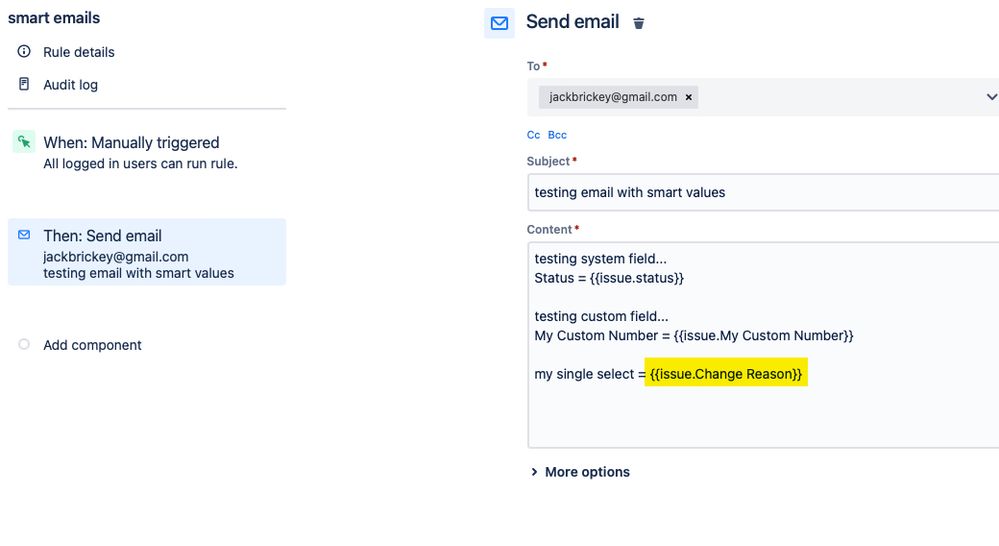Remove jackbrickey@gmail.com recipient chip
The height and width of the screenshot is (546, 999).
pyautogui.click(x=688, y=97)
